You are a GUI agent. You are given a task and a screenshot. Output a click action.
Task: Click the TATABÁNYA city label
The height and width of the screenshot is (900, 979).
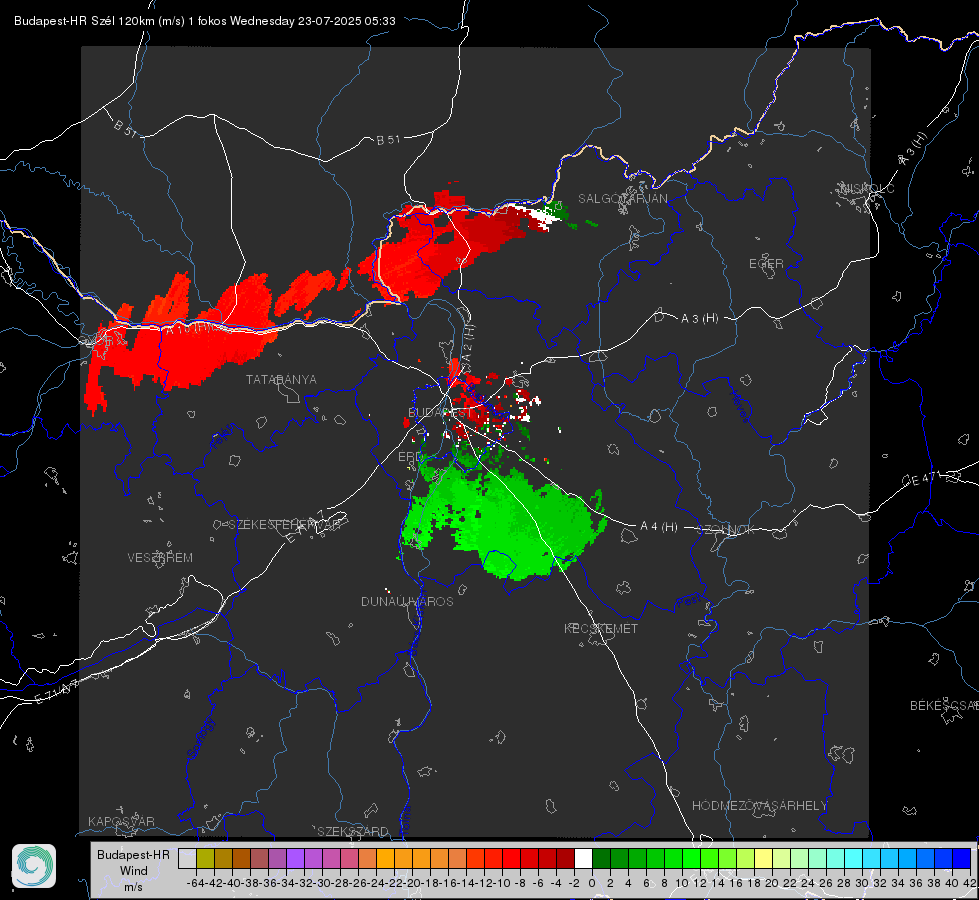(281, 379)
